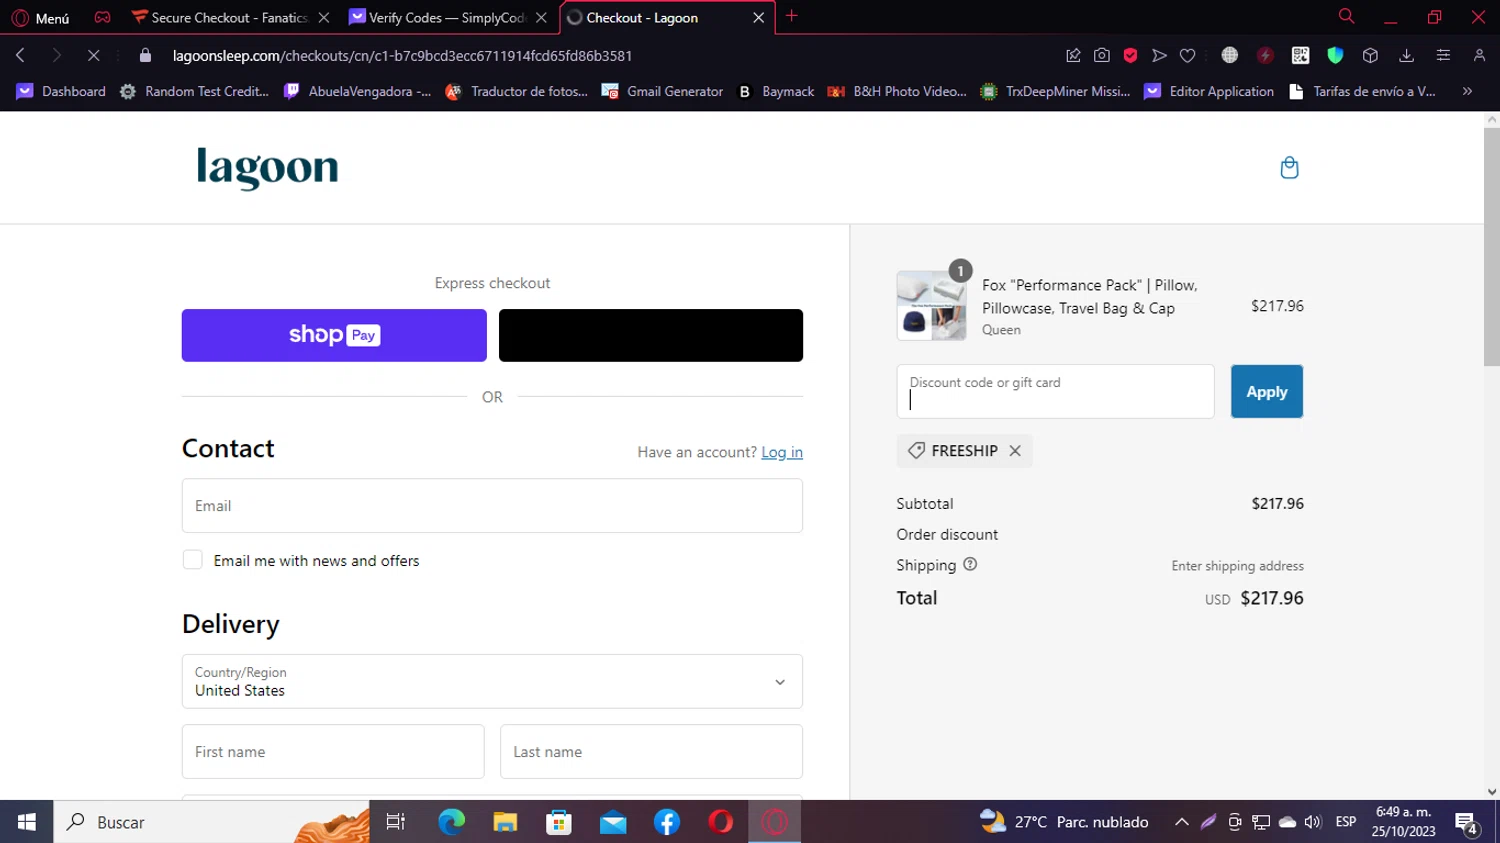Click the Log in link

click(x=782, y=452)
